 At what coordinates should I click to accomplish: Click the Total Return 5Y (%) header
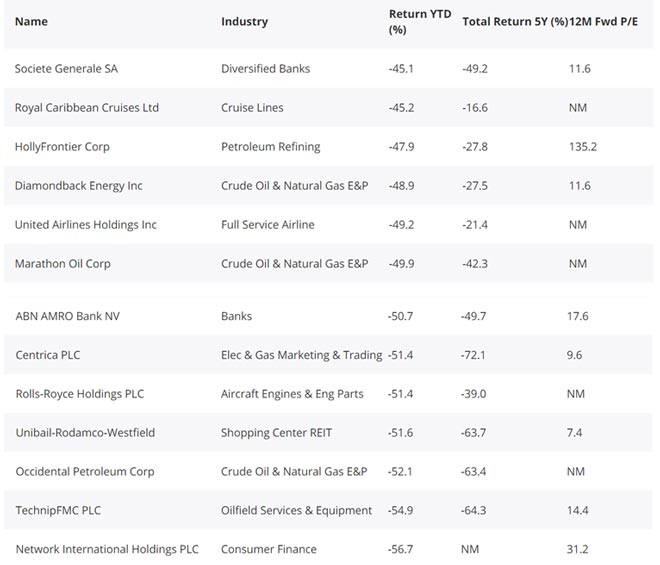pyautogui.click(x=514, y=21)
